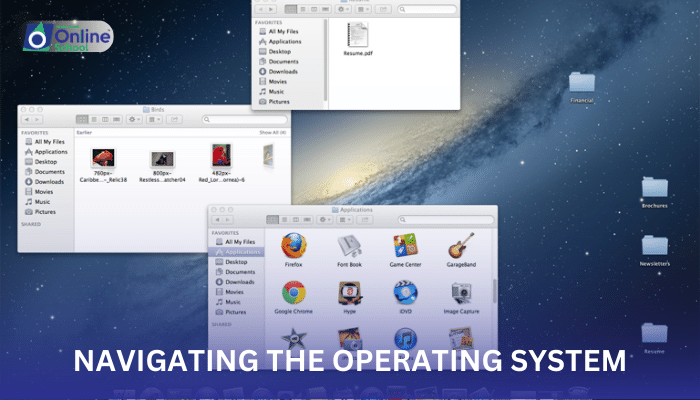Switch Birds window to icon view

point(82,119)
